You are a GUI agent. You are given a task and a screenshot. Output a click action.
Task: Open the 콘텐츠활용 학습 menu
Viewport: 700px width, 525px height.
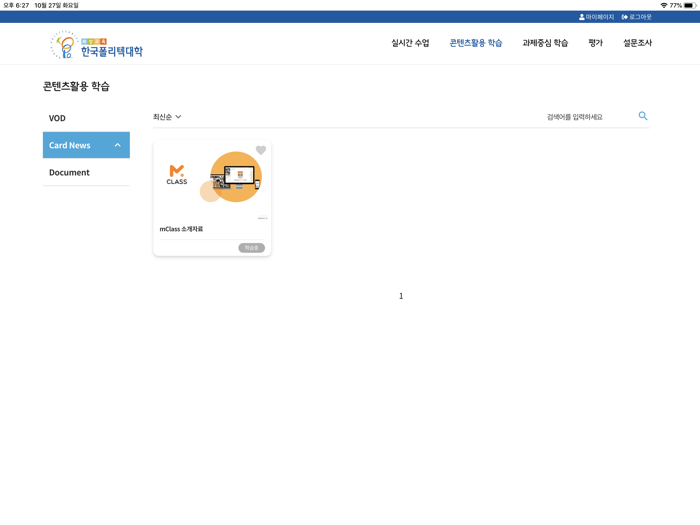tap(476, 43)
